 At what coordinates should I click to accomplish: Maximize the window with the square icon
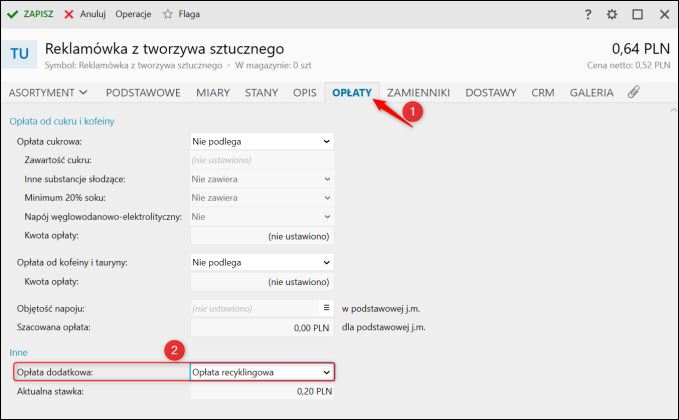(637, 14)
